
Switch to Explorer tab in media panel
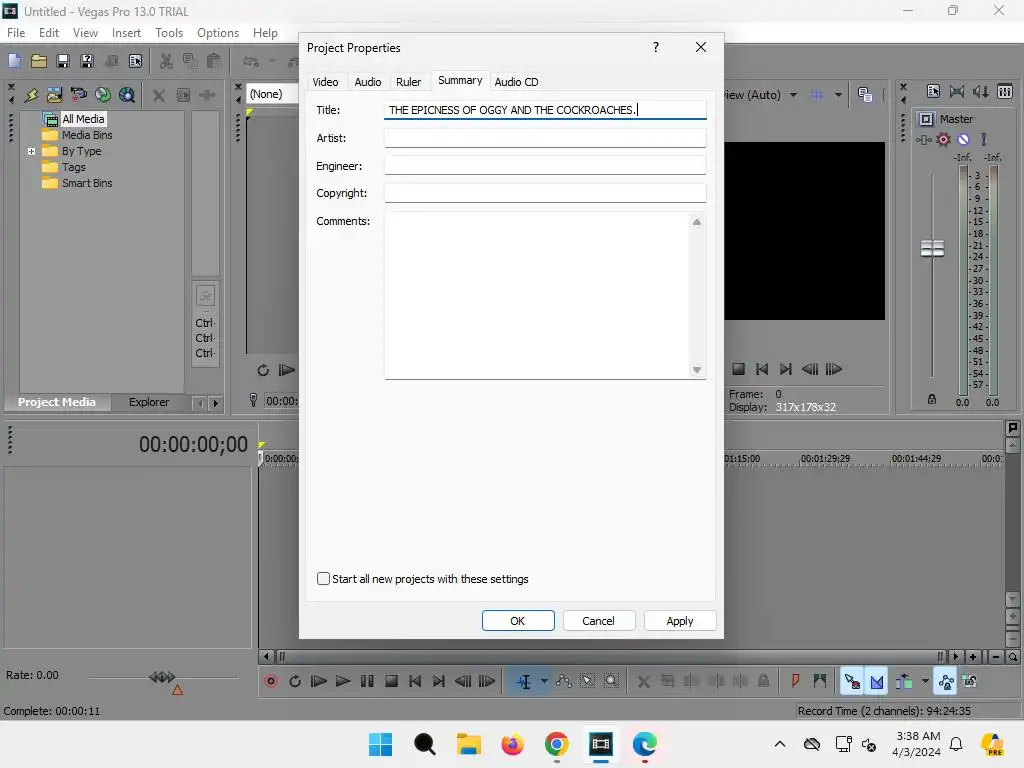149,402
